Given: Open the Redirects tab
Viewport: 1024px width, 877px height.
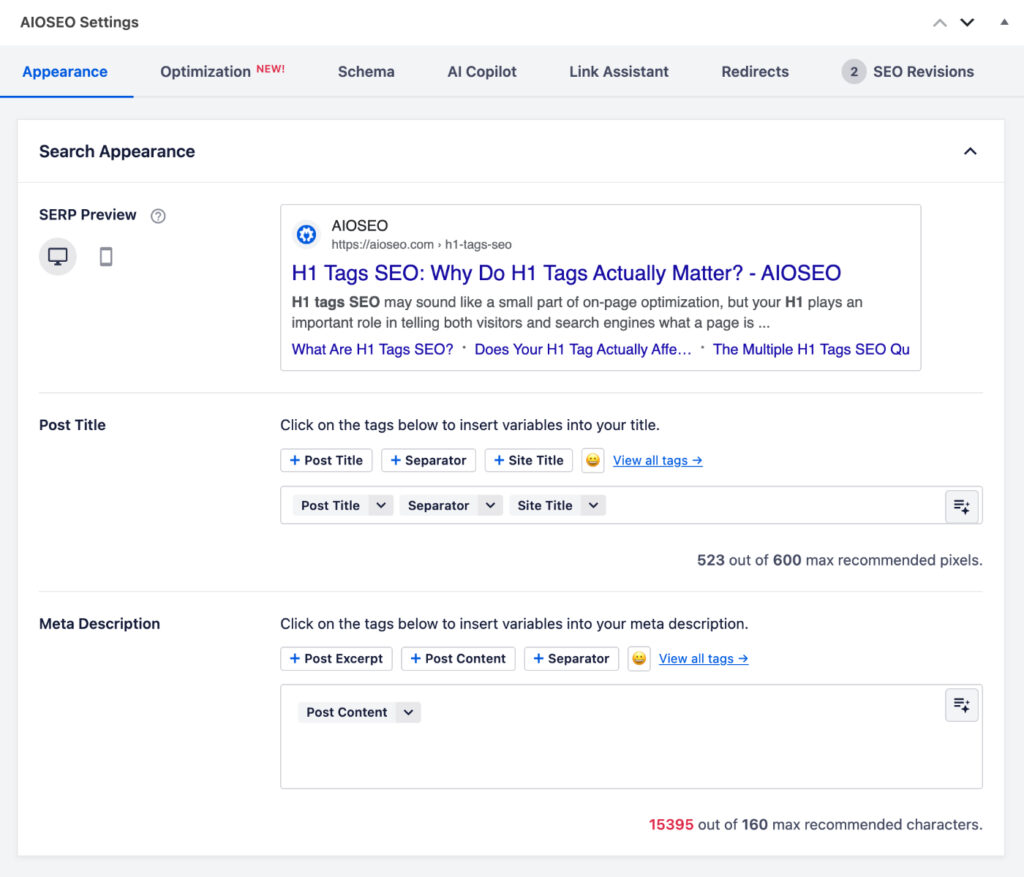Looking at the screenshot, I should (755, 72).
